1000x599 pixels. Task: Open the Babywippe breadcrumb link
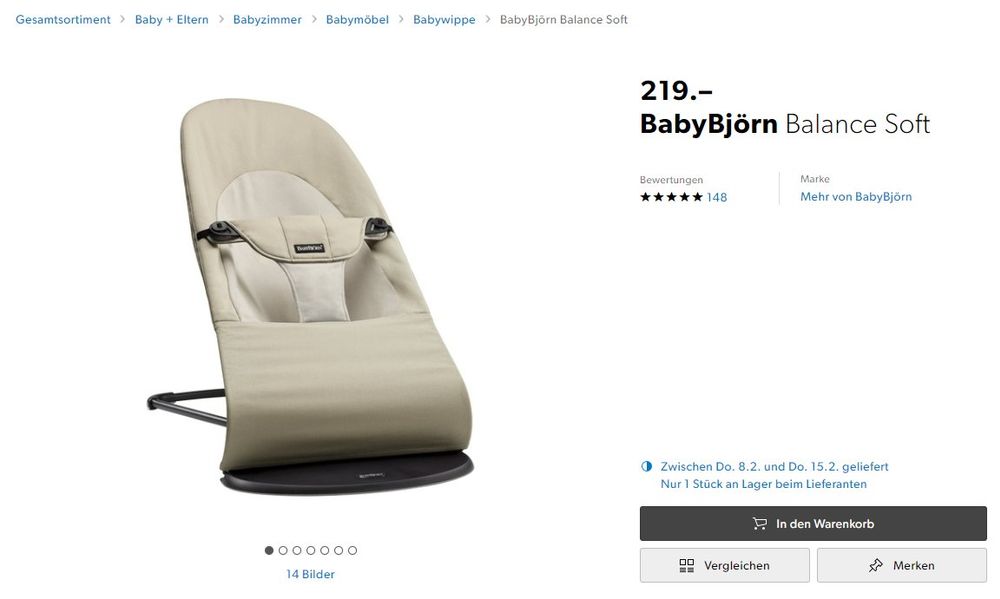click(x=444, y=20)
